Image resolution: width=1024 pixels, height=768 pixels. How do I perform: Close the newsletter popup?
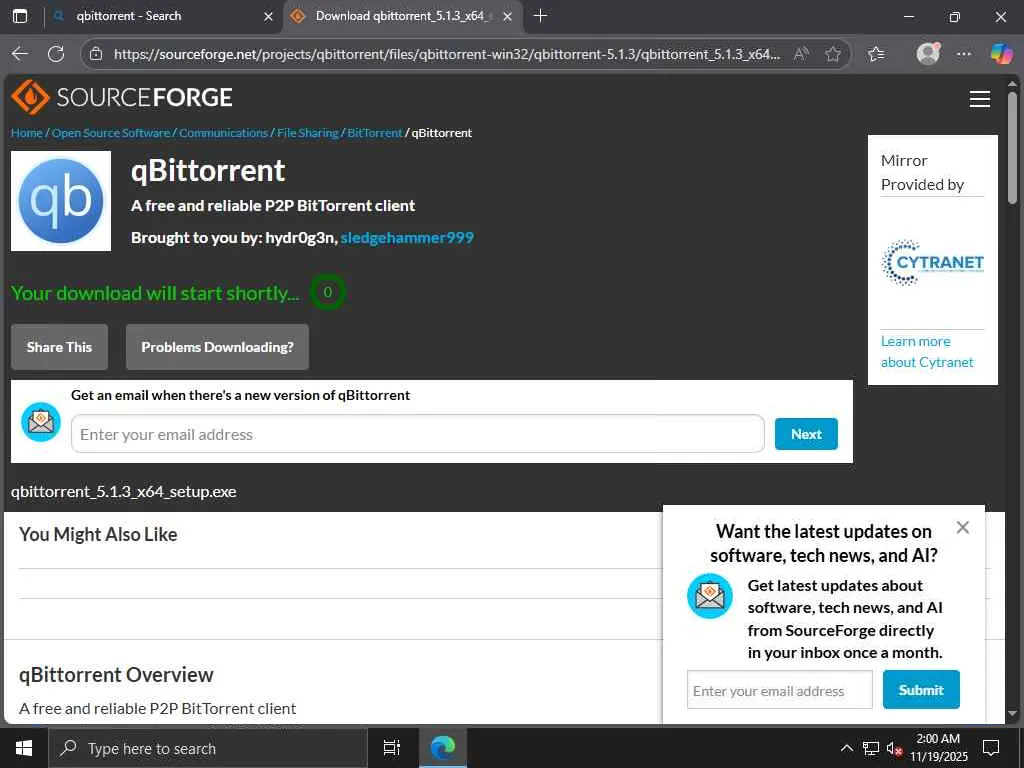[963, 528]
